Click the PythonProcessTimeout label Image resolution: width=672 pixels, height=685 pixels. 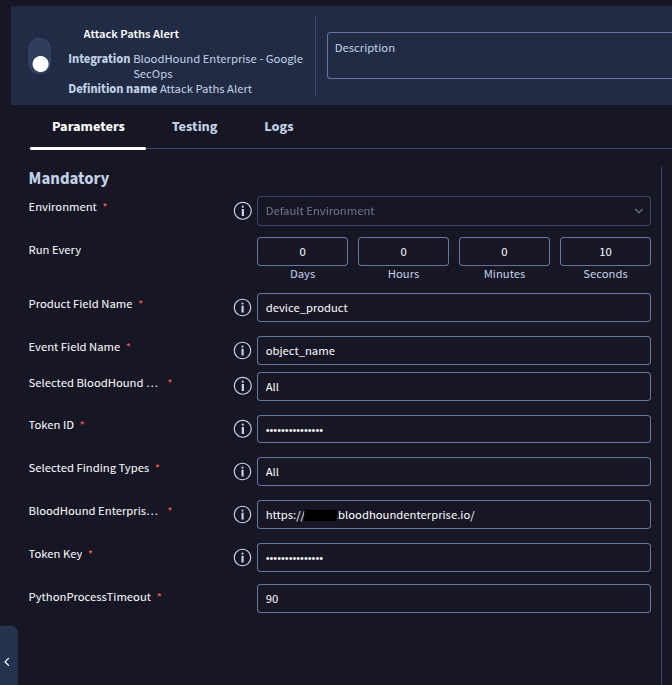coord(90,597)
